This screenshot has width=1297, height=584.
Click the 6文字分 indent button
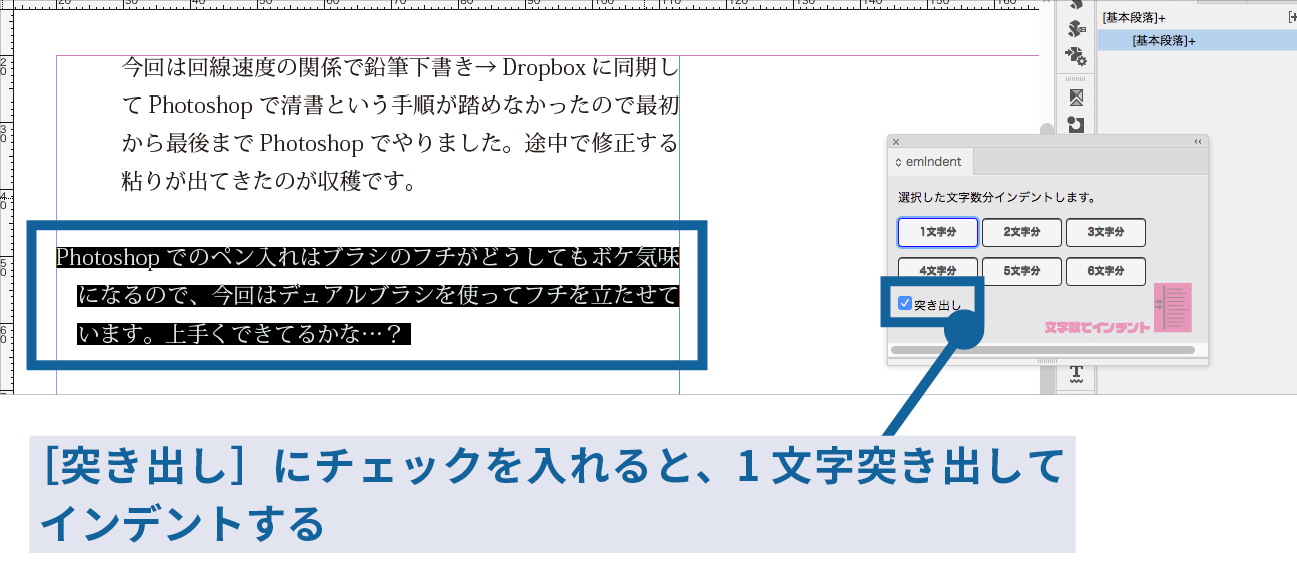1106,271
